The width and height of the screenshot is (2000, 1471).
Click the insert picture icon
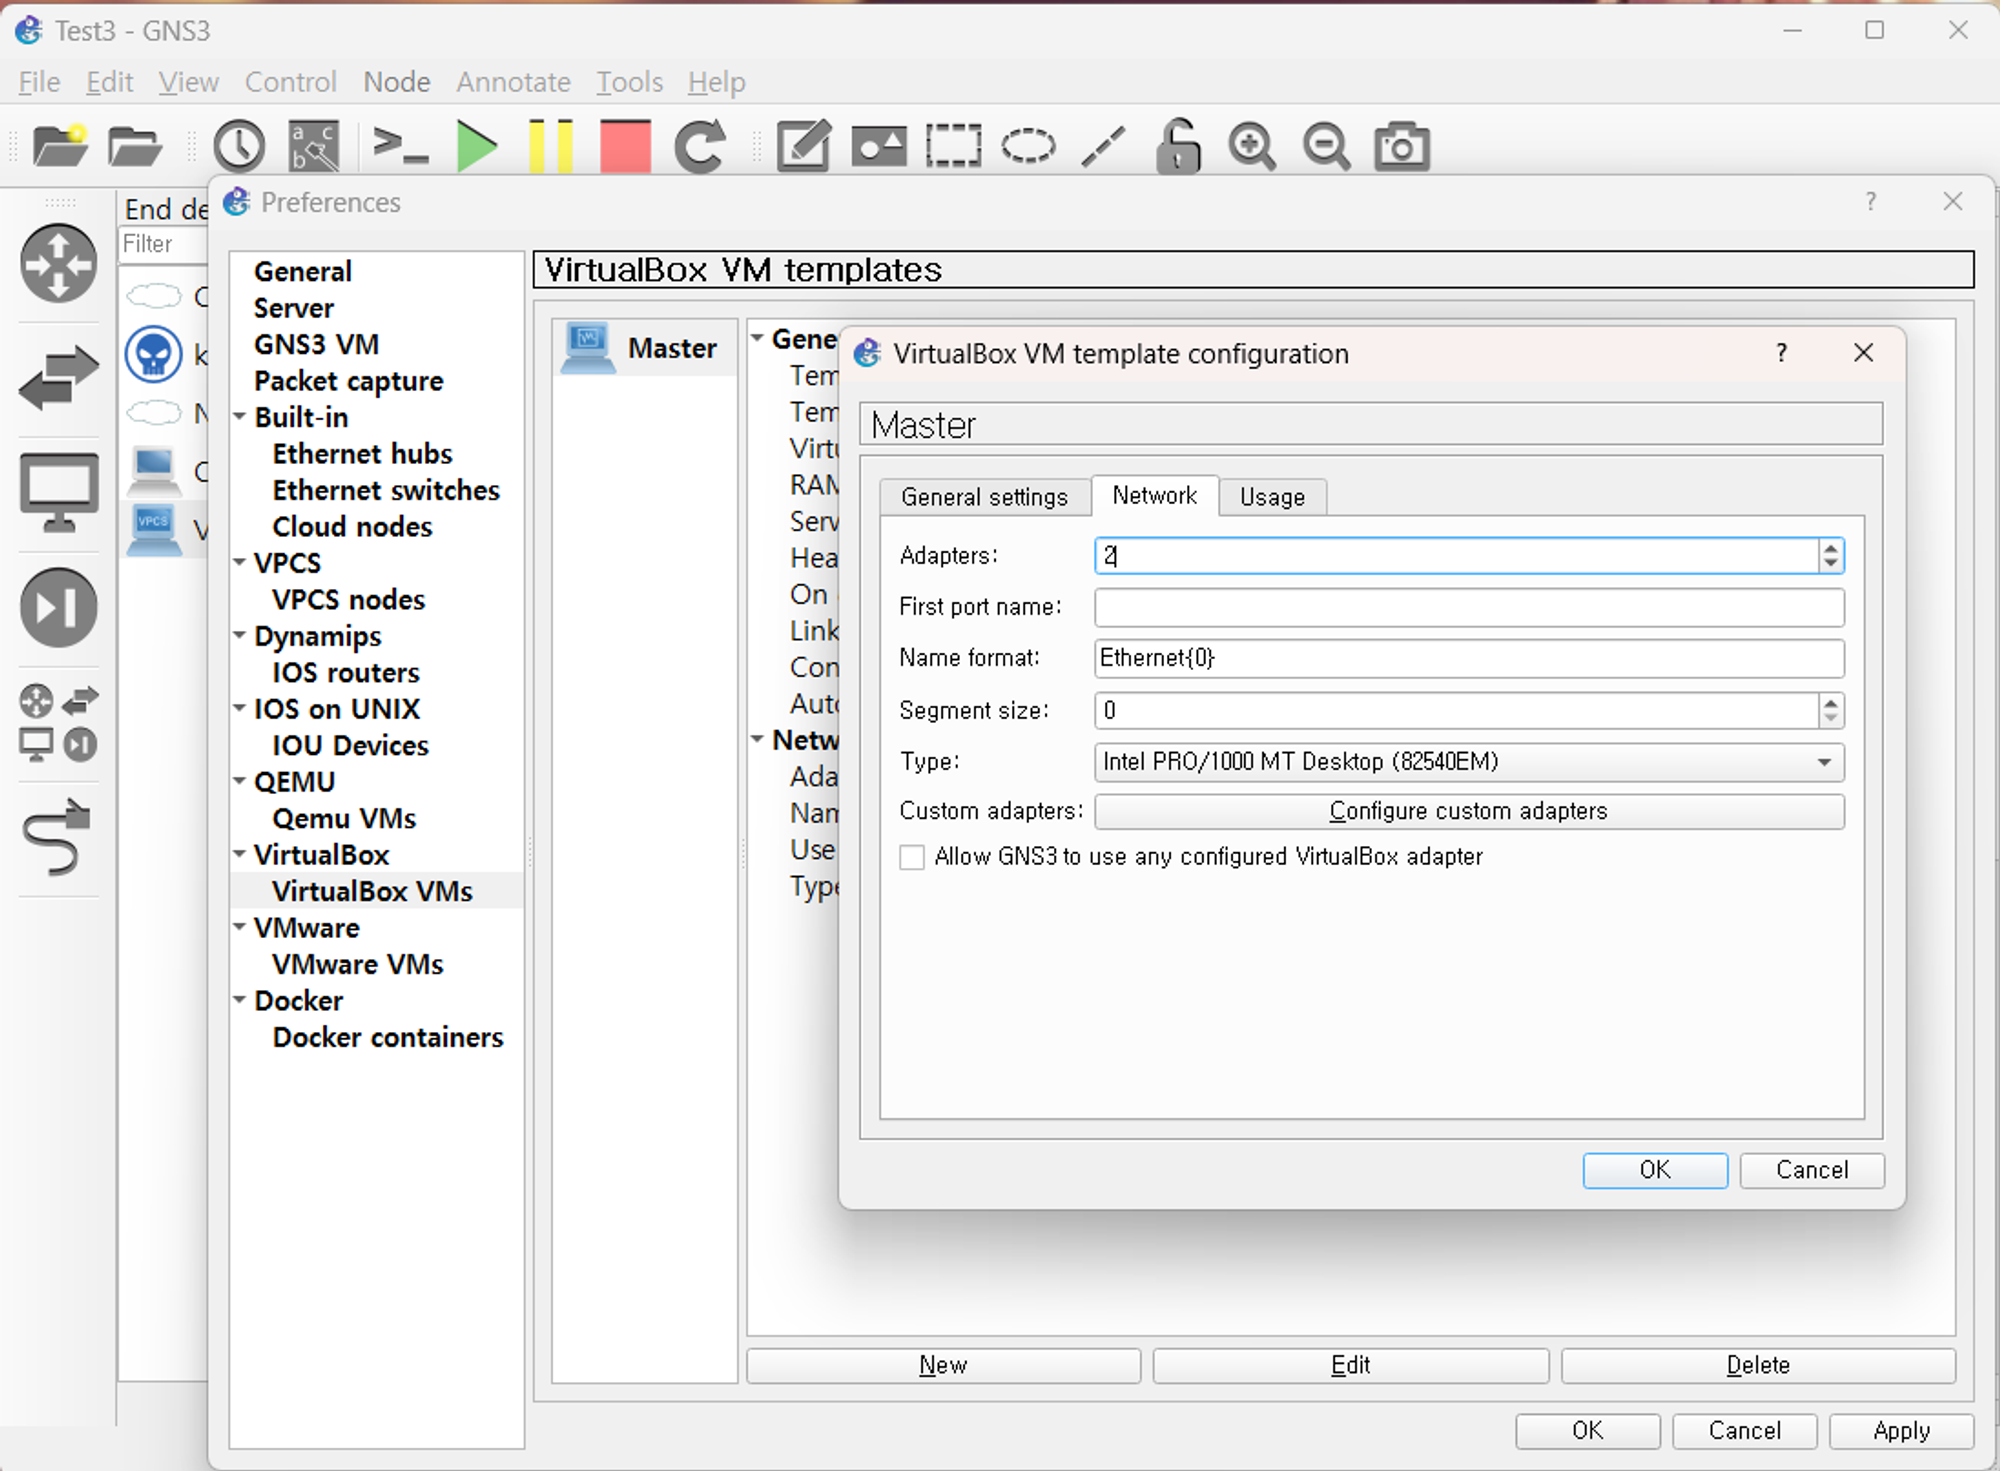pos(879,146)
